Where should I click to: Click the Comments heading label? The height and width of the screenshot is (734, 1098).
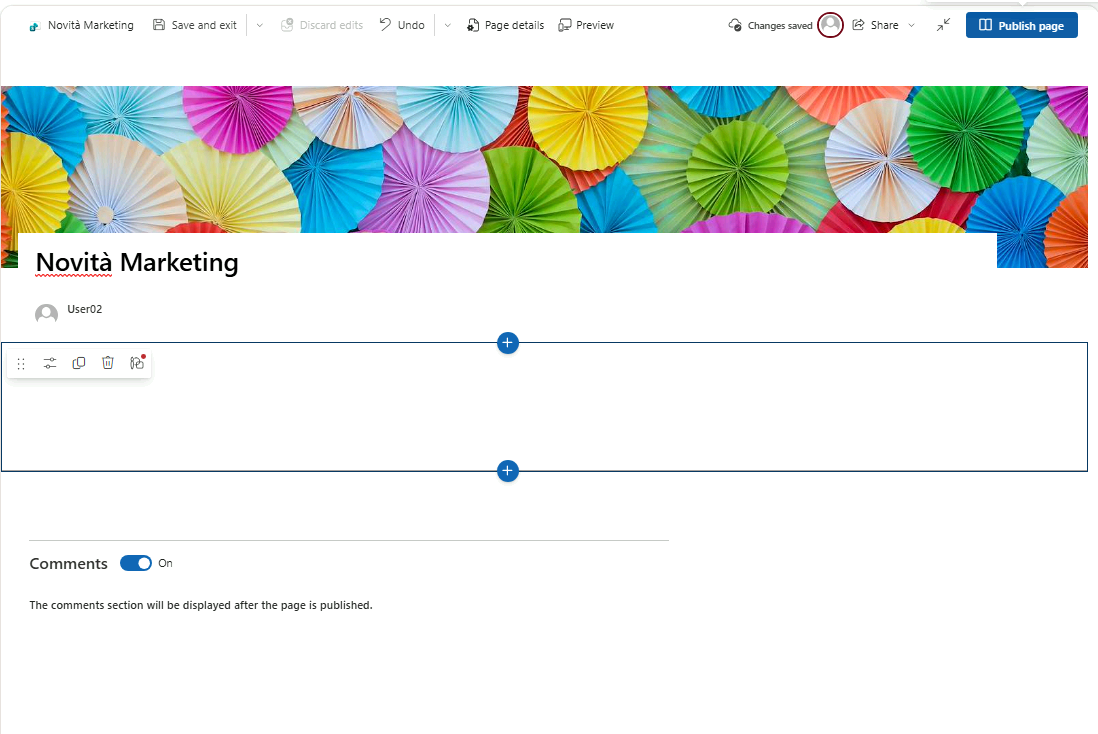tap(69, 564)
